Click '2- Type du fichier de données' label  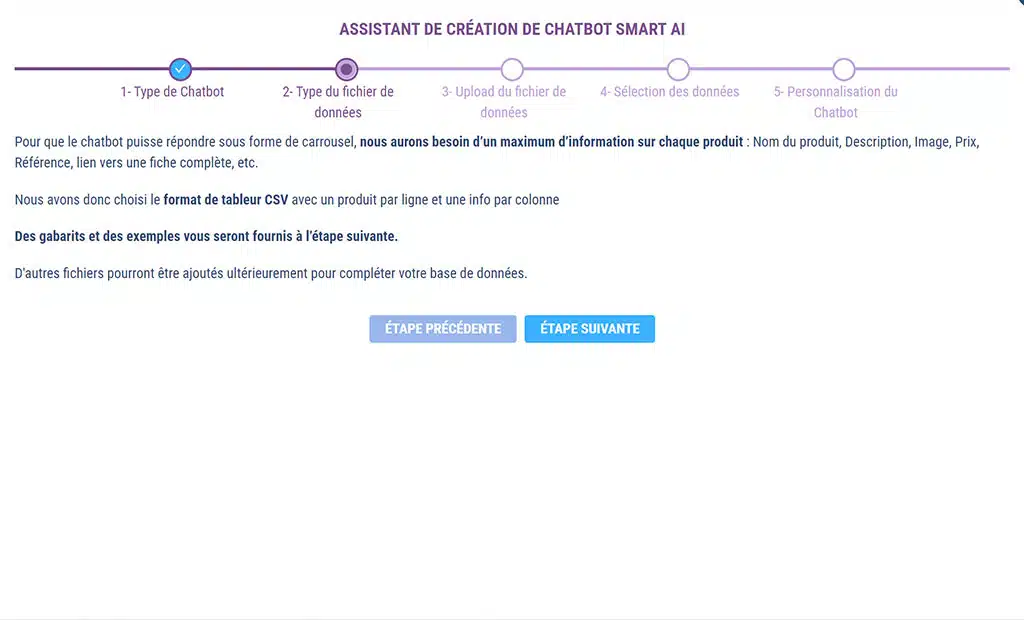pos(338,102)
